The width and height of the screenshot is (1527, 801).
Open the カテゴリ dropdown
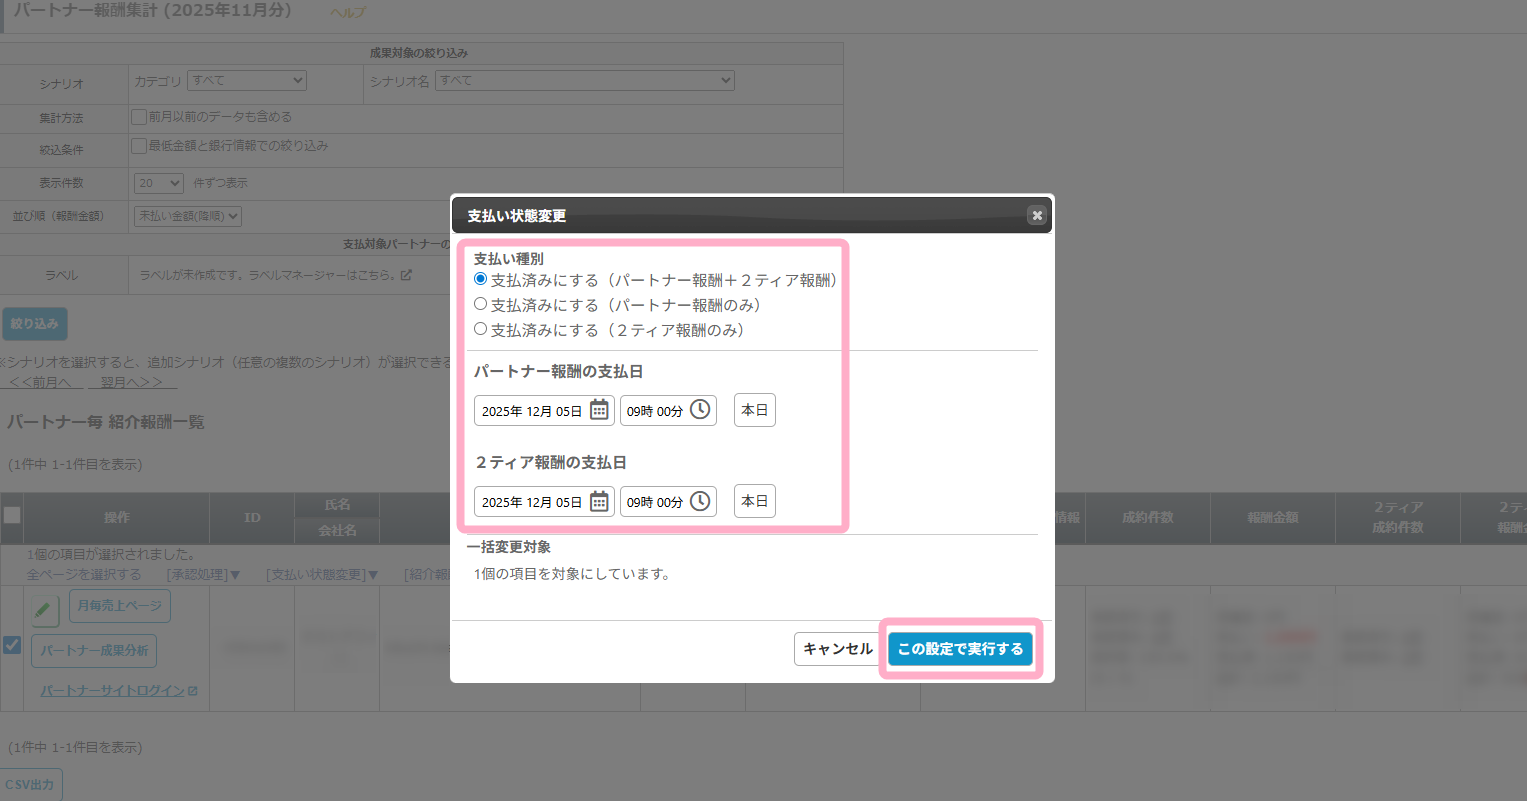pos(247,81)
